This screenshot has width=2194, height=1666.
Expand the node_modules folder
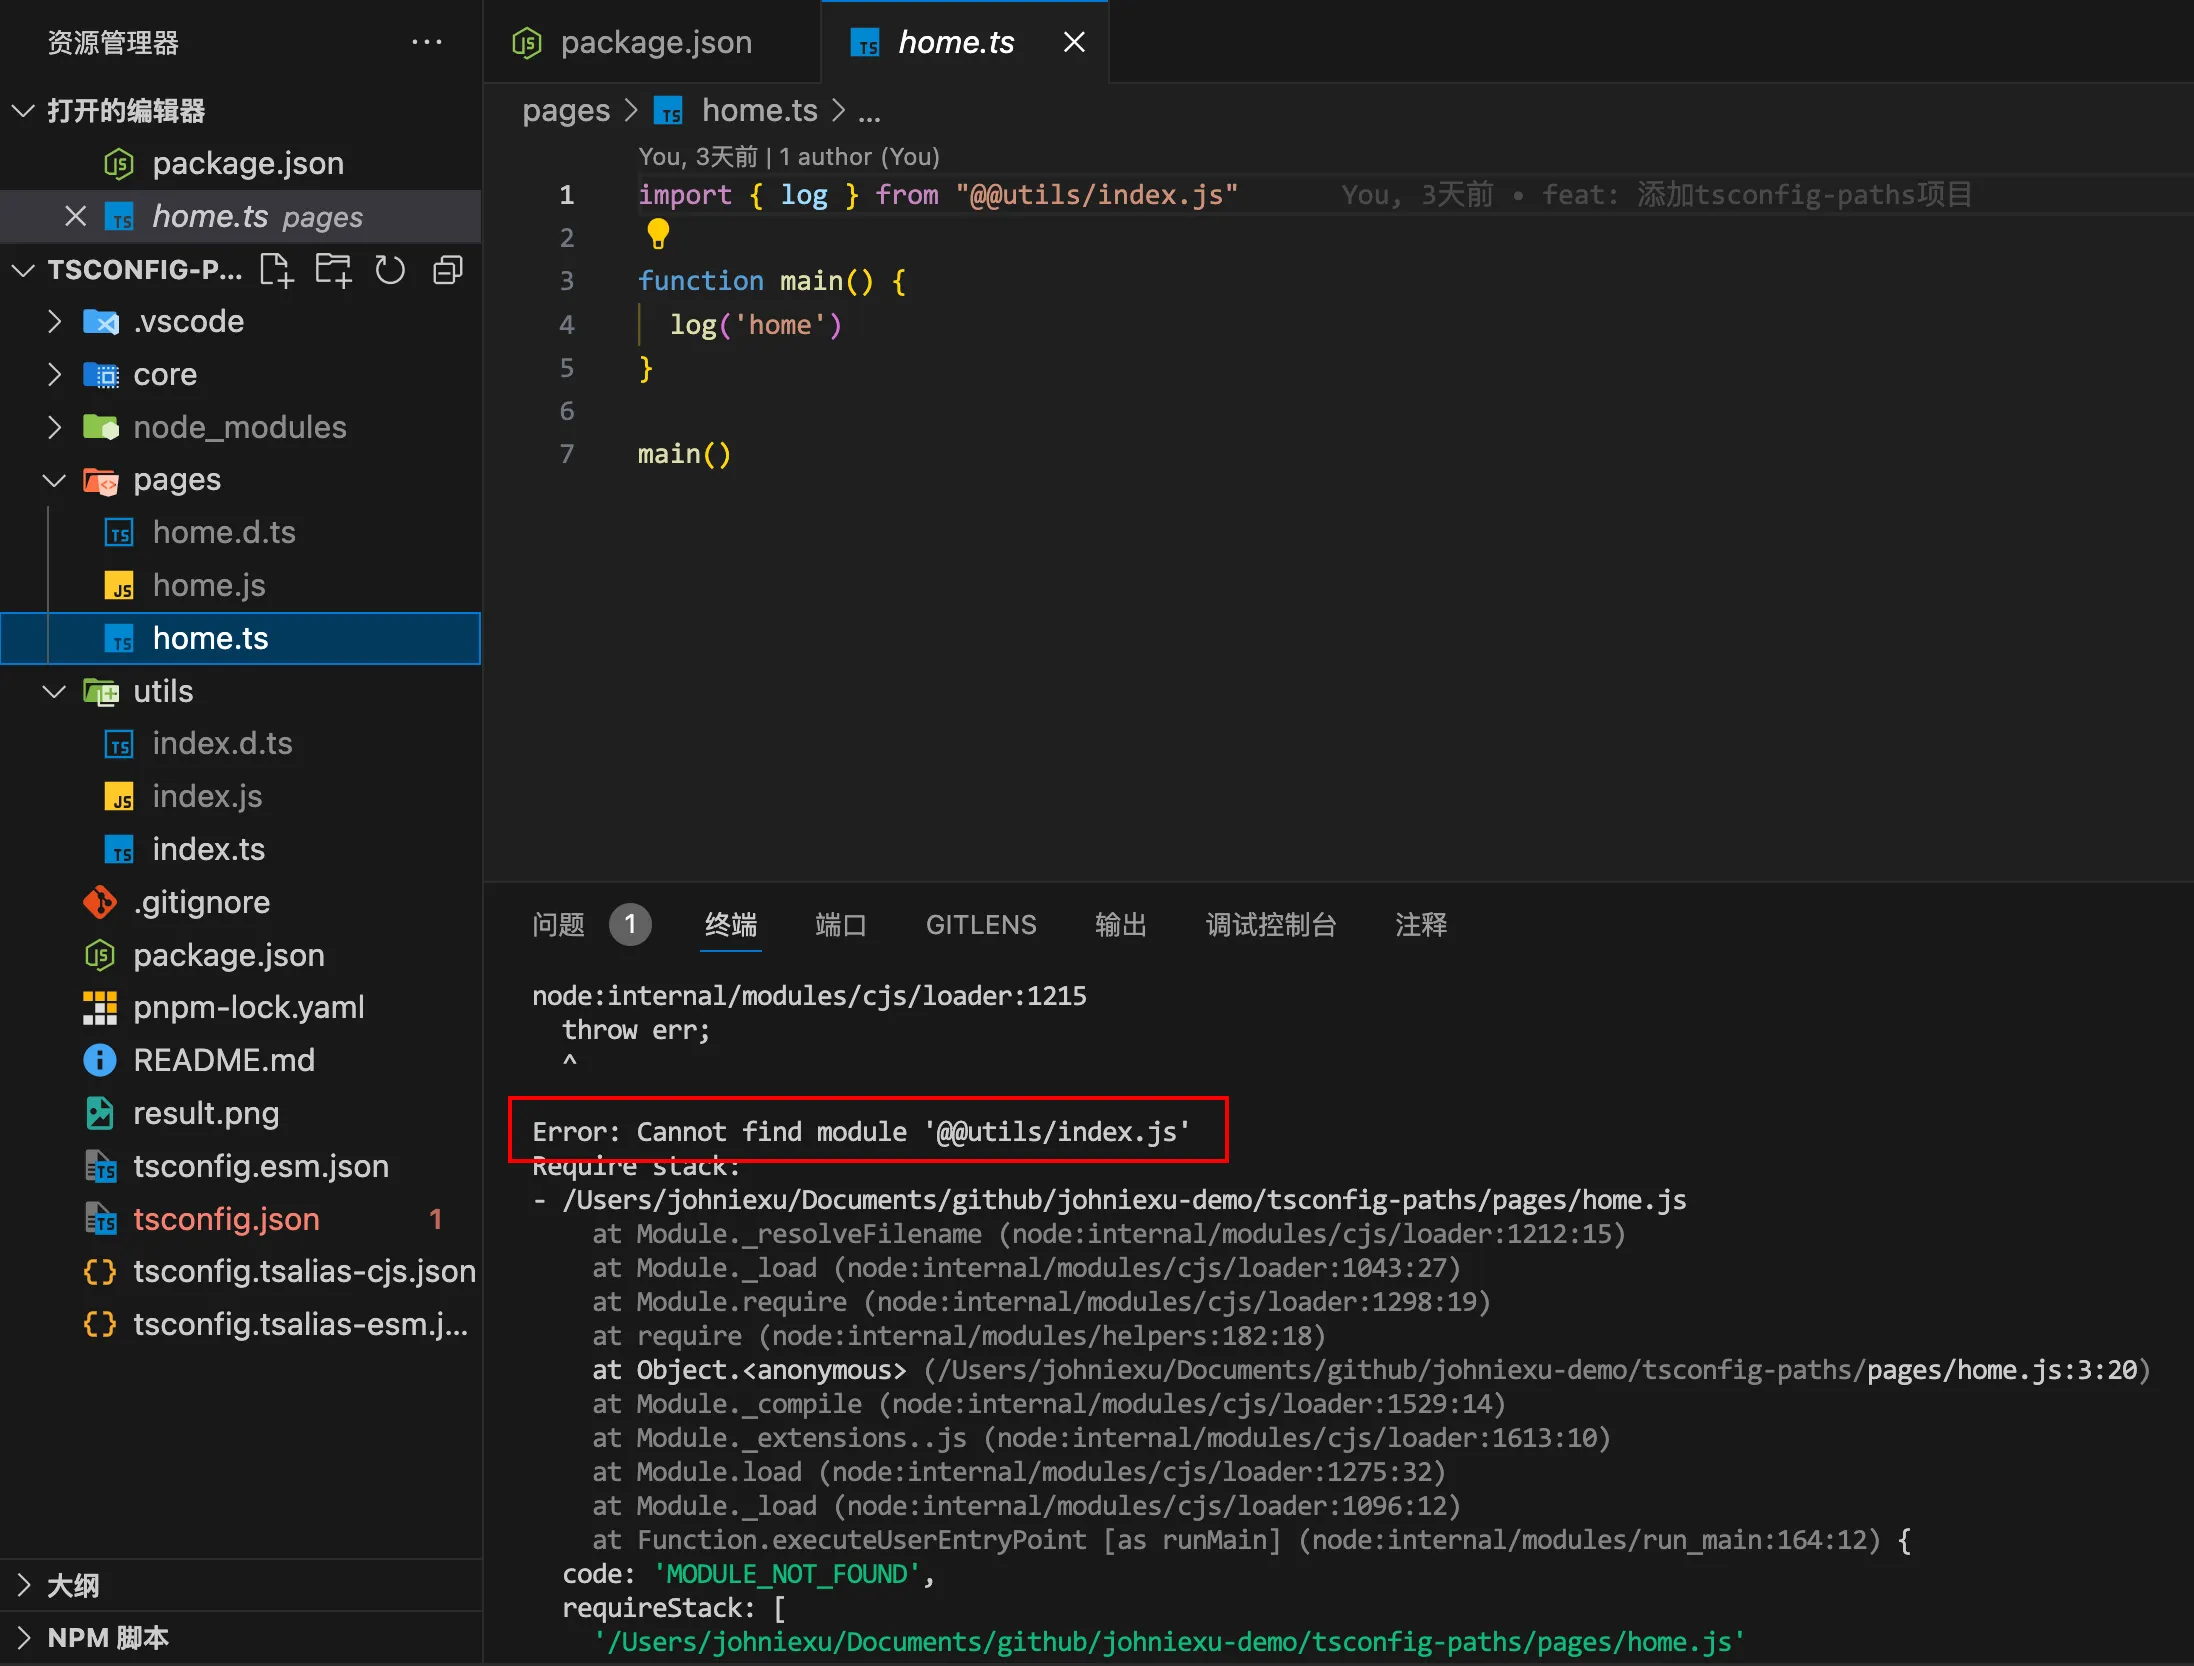pyautogui.click(x=55, y=427)
